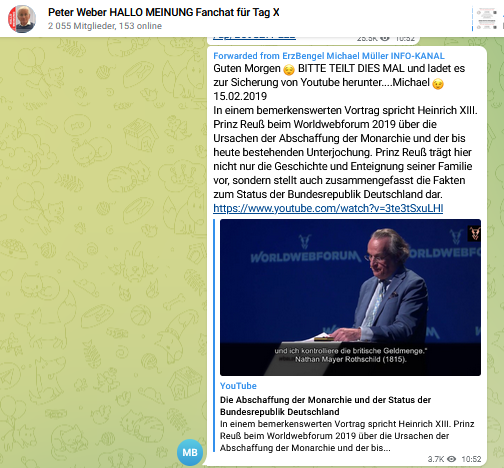
Task: Click the chat title Peter Weber HALLO MEINUNG
Action: 163,12
